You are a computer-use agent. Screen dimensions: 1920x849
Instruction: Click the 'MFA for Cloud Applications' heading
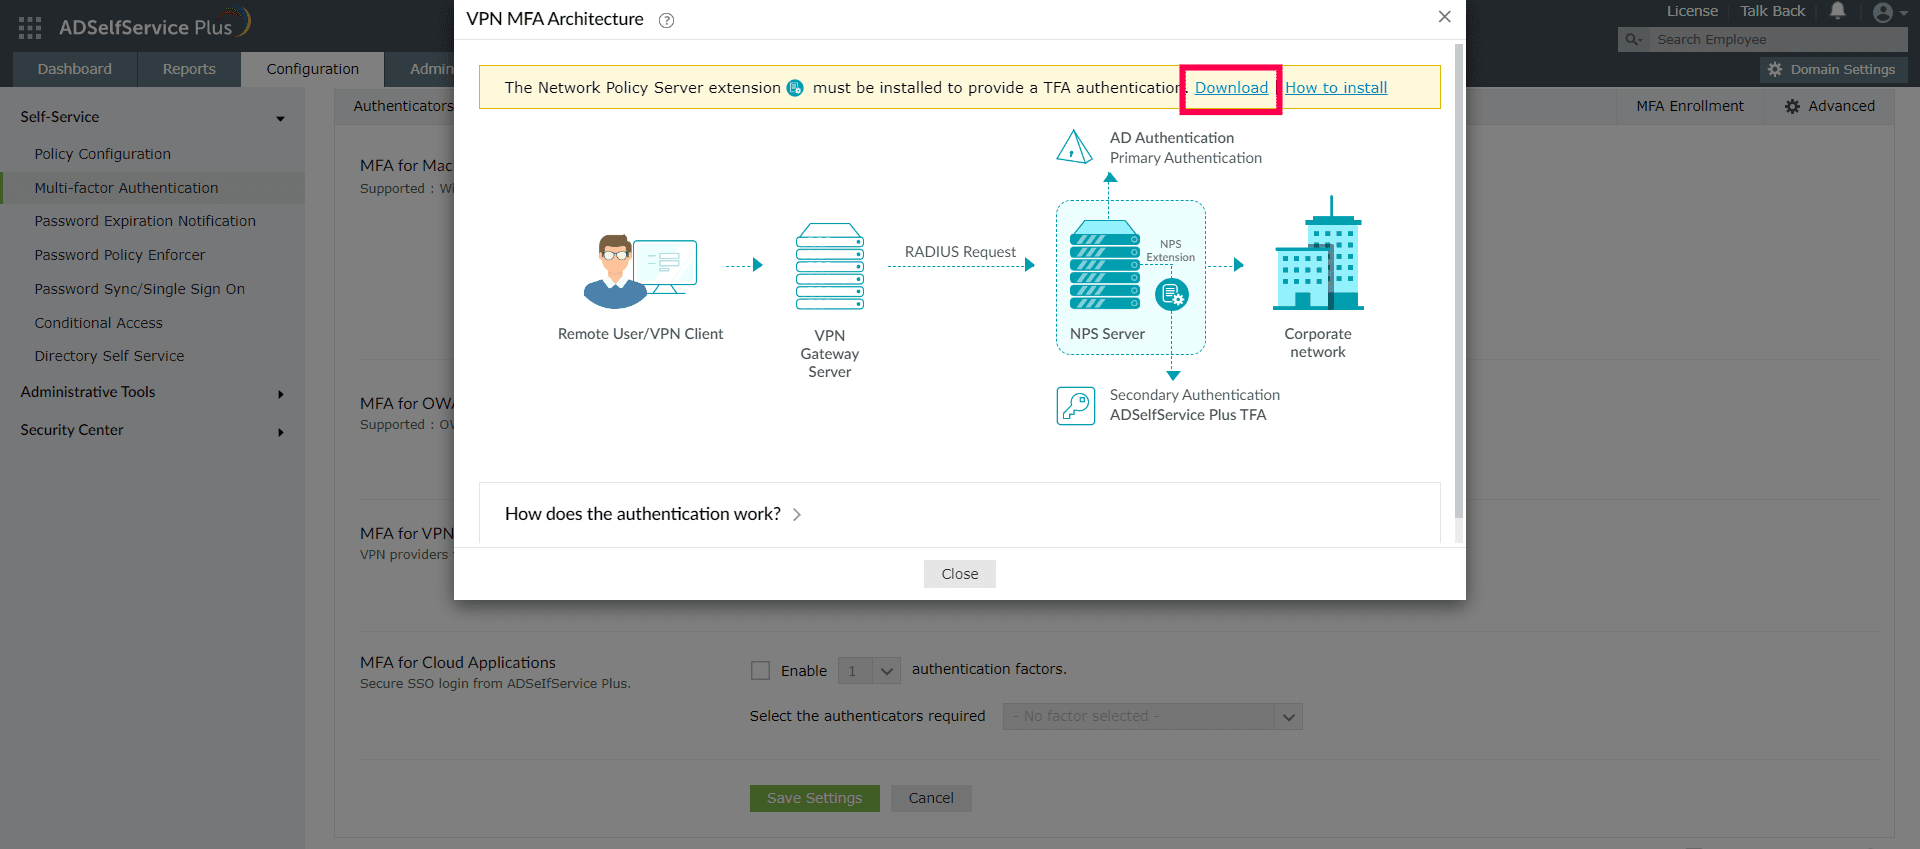458,663
